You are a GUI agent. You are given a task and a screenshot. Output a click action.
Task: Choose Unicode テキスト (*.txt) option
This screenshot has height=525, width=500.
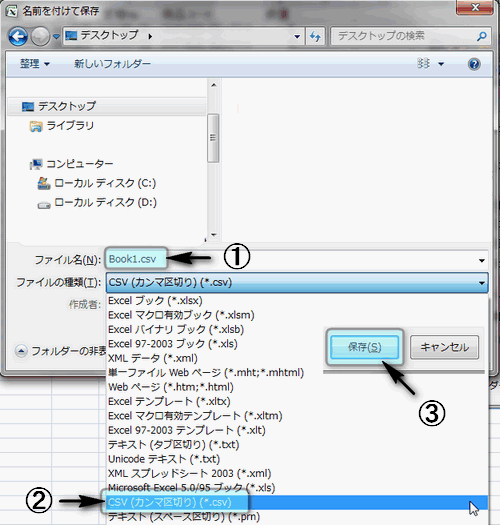tap(297, 459)
